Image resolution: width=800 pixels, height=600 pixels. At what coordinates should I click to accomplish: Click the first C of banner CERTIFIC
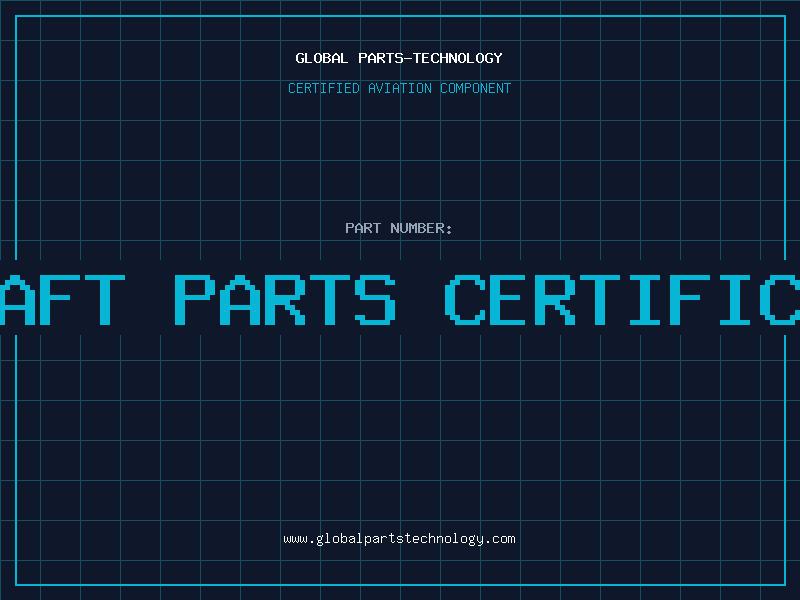coord(465,298)
